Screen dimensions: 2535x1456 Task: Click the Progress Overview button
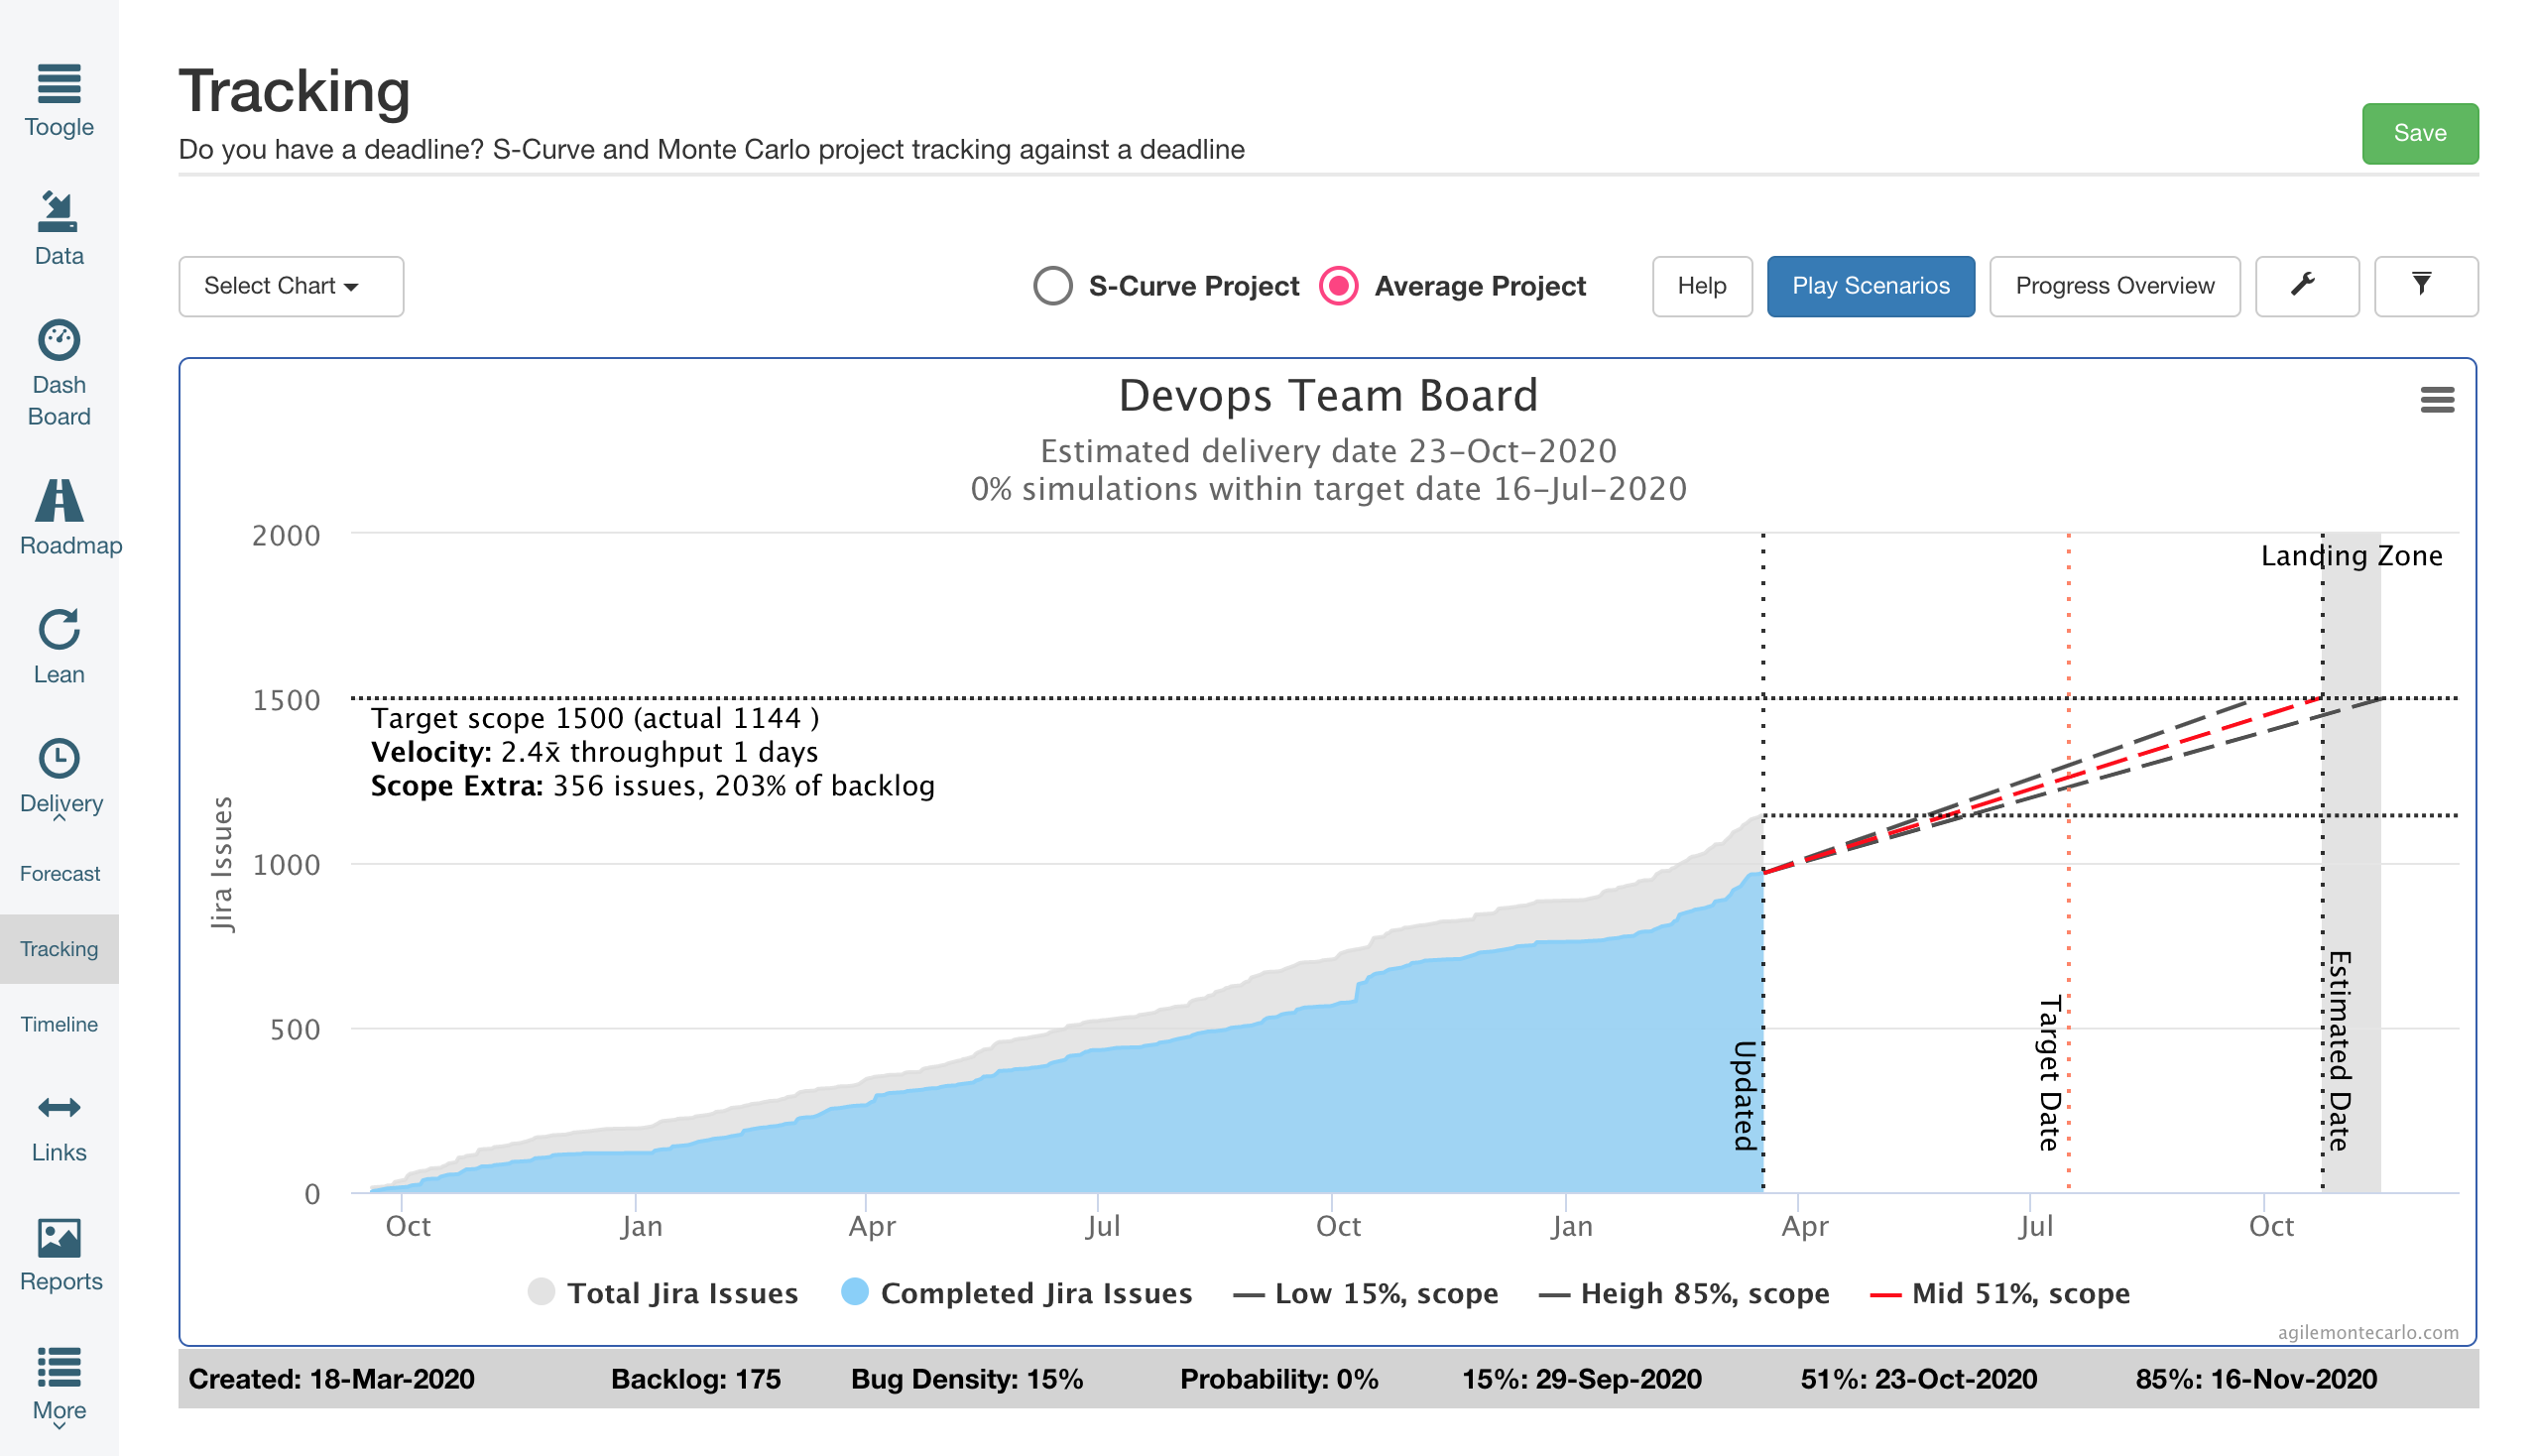(2112, 286)
